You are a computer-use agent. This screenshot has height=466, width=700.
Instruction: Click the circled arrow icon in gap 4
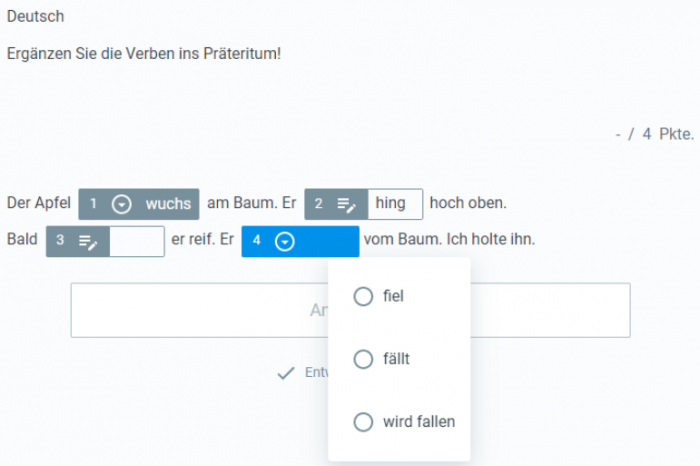point(284,241)
